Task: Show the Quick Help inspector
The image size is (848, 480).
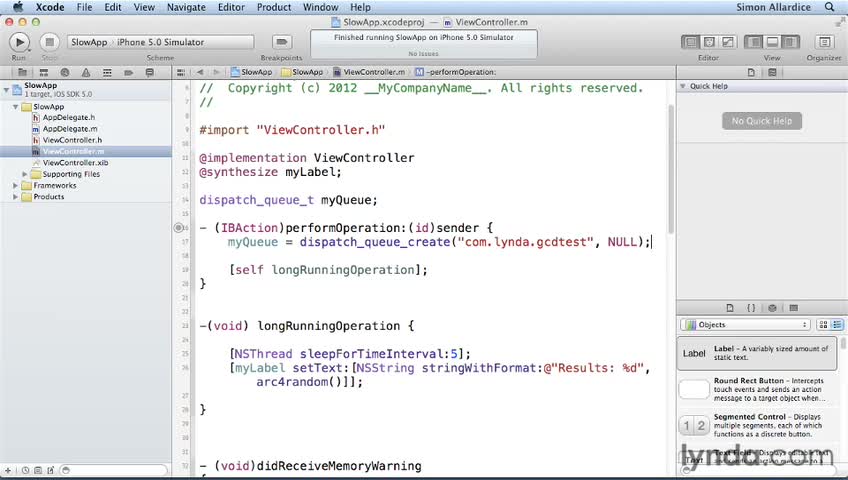Action: point(772,72)
